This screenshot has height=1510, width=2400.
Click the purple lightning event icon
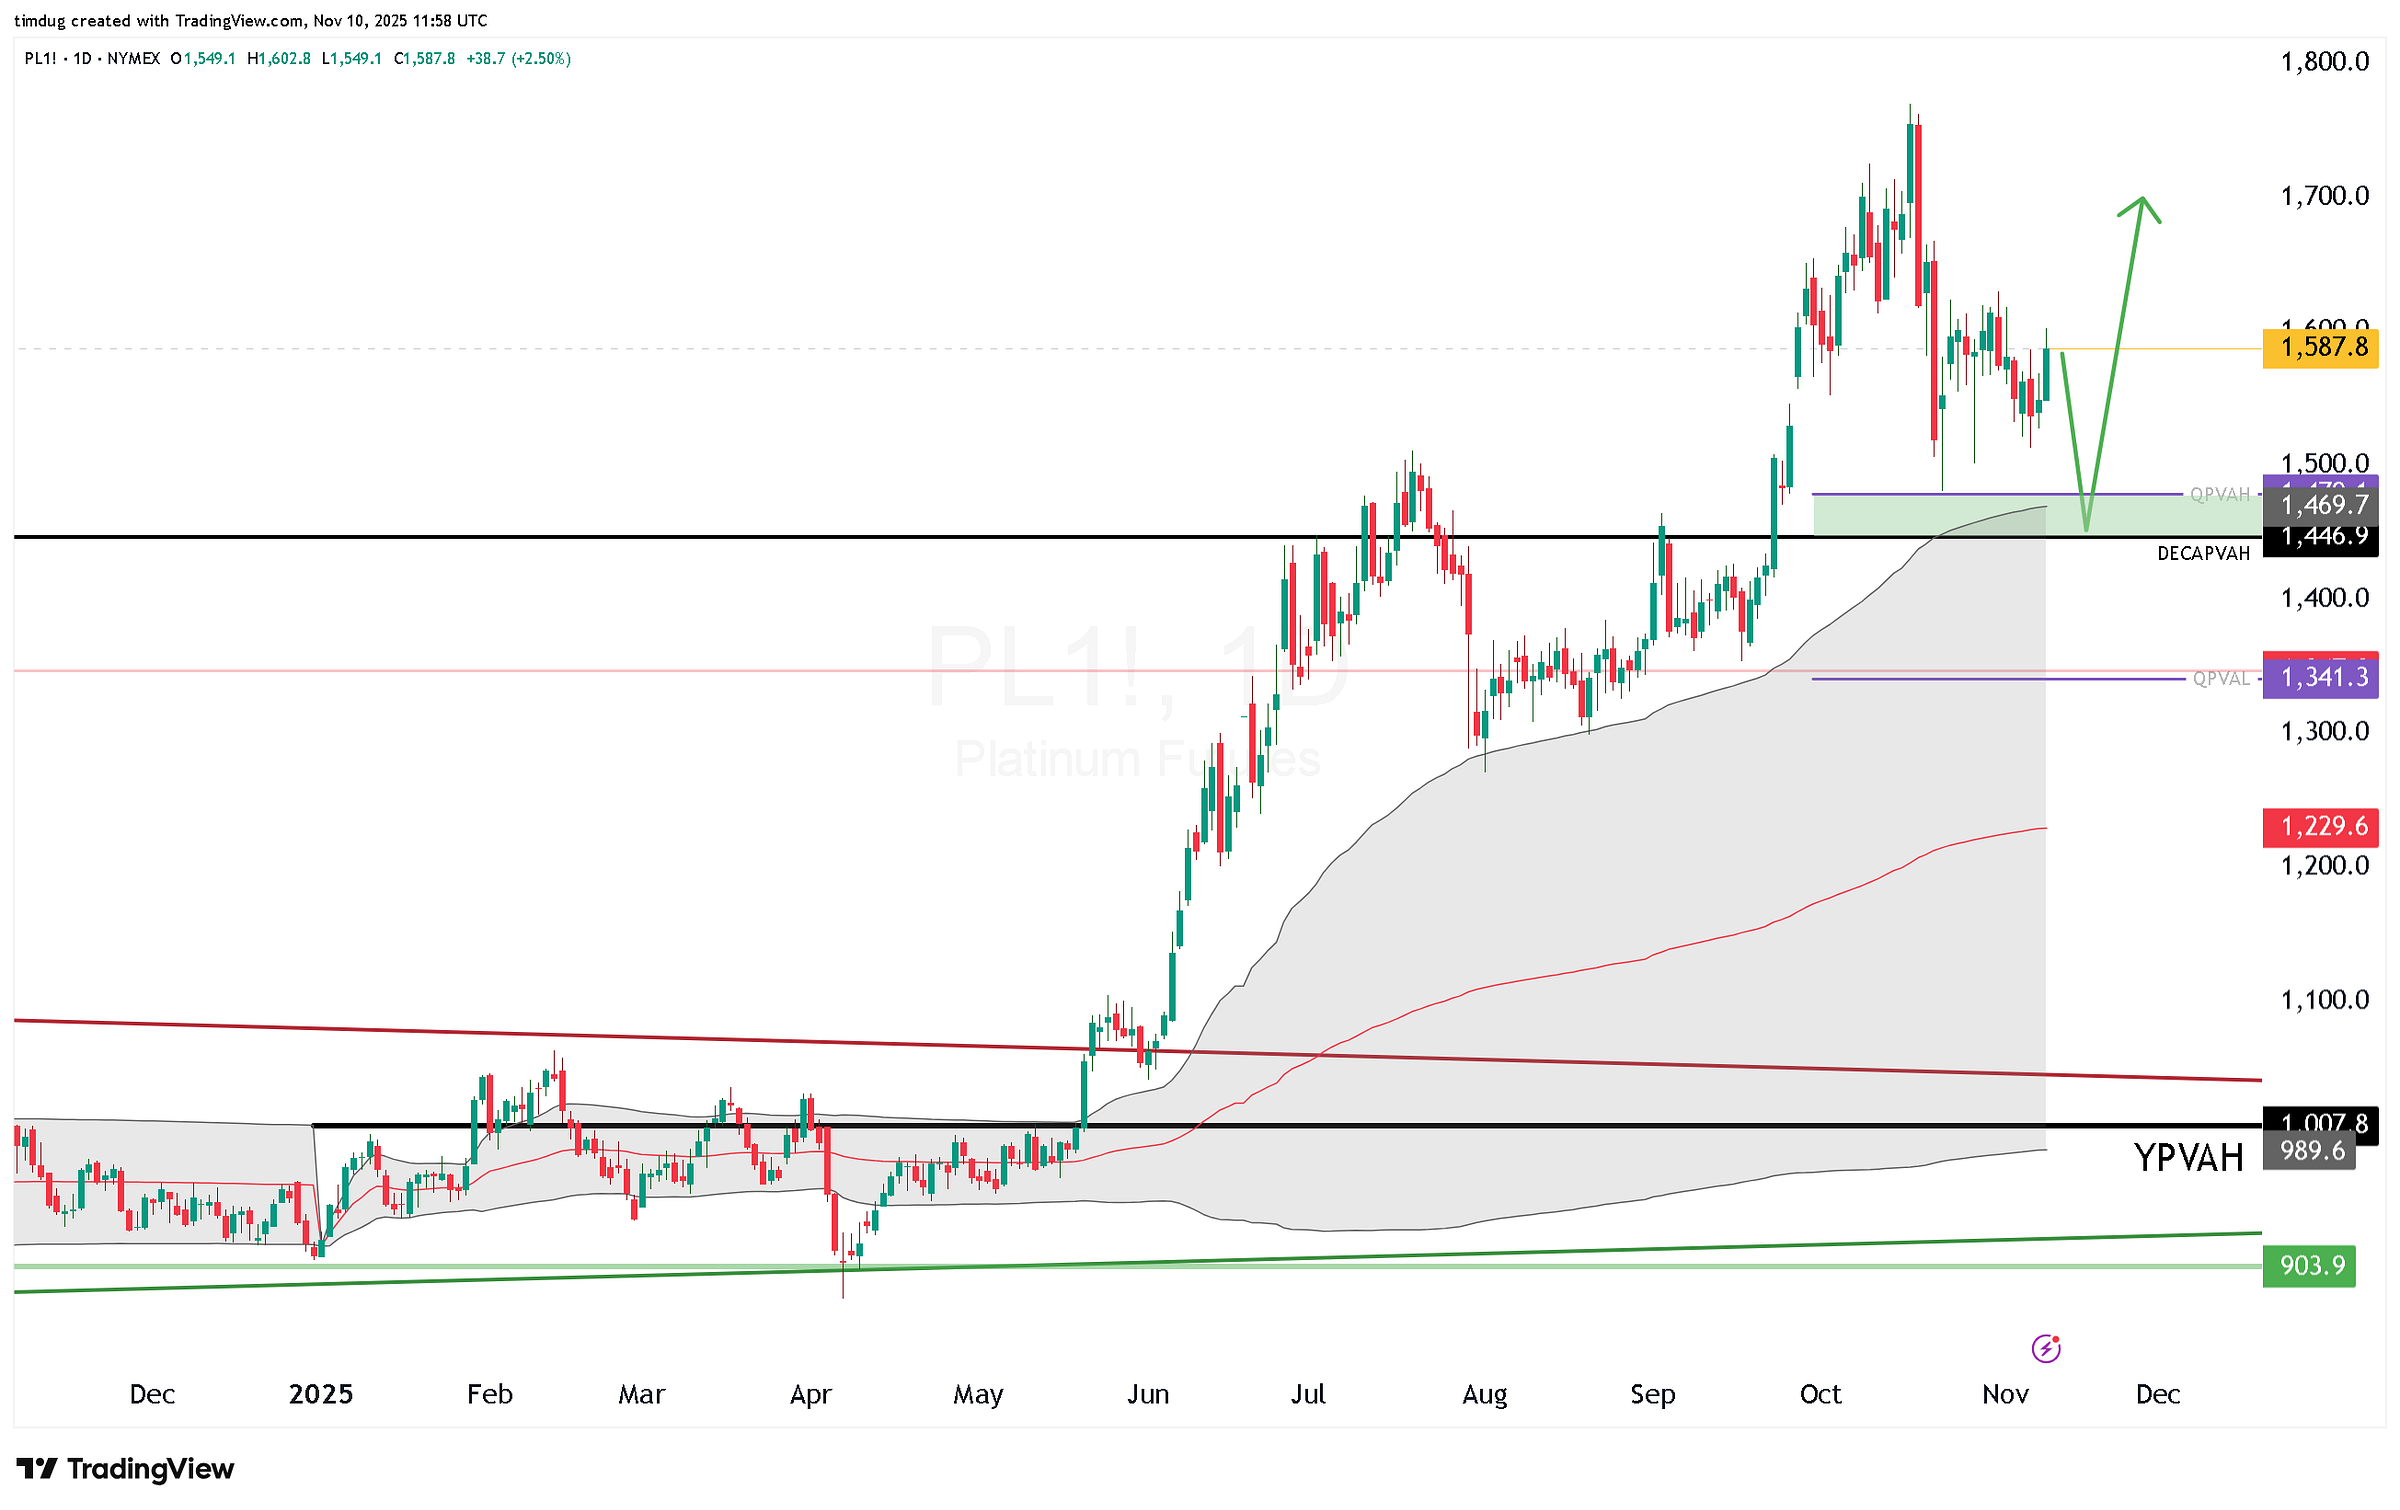[x=2045, y=1349]
